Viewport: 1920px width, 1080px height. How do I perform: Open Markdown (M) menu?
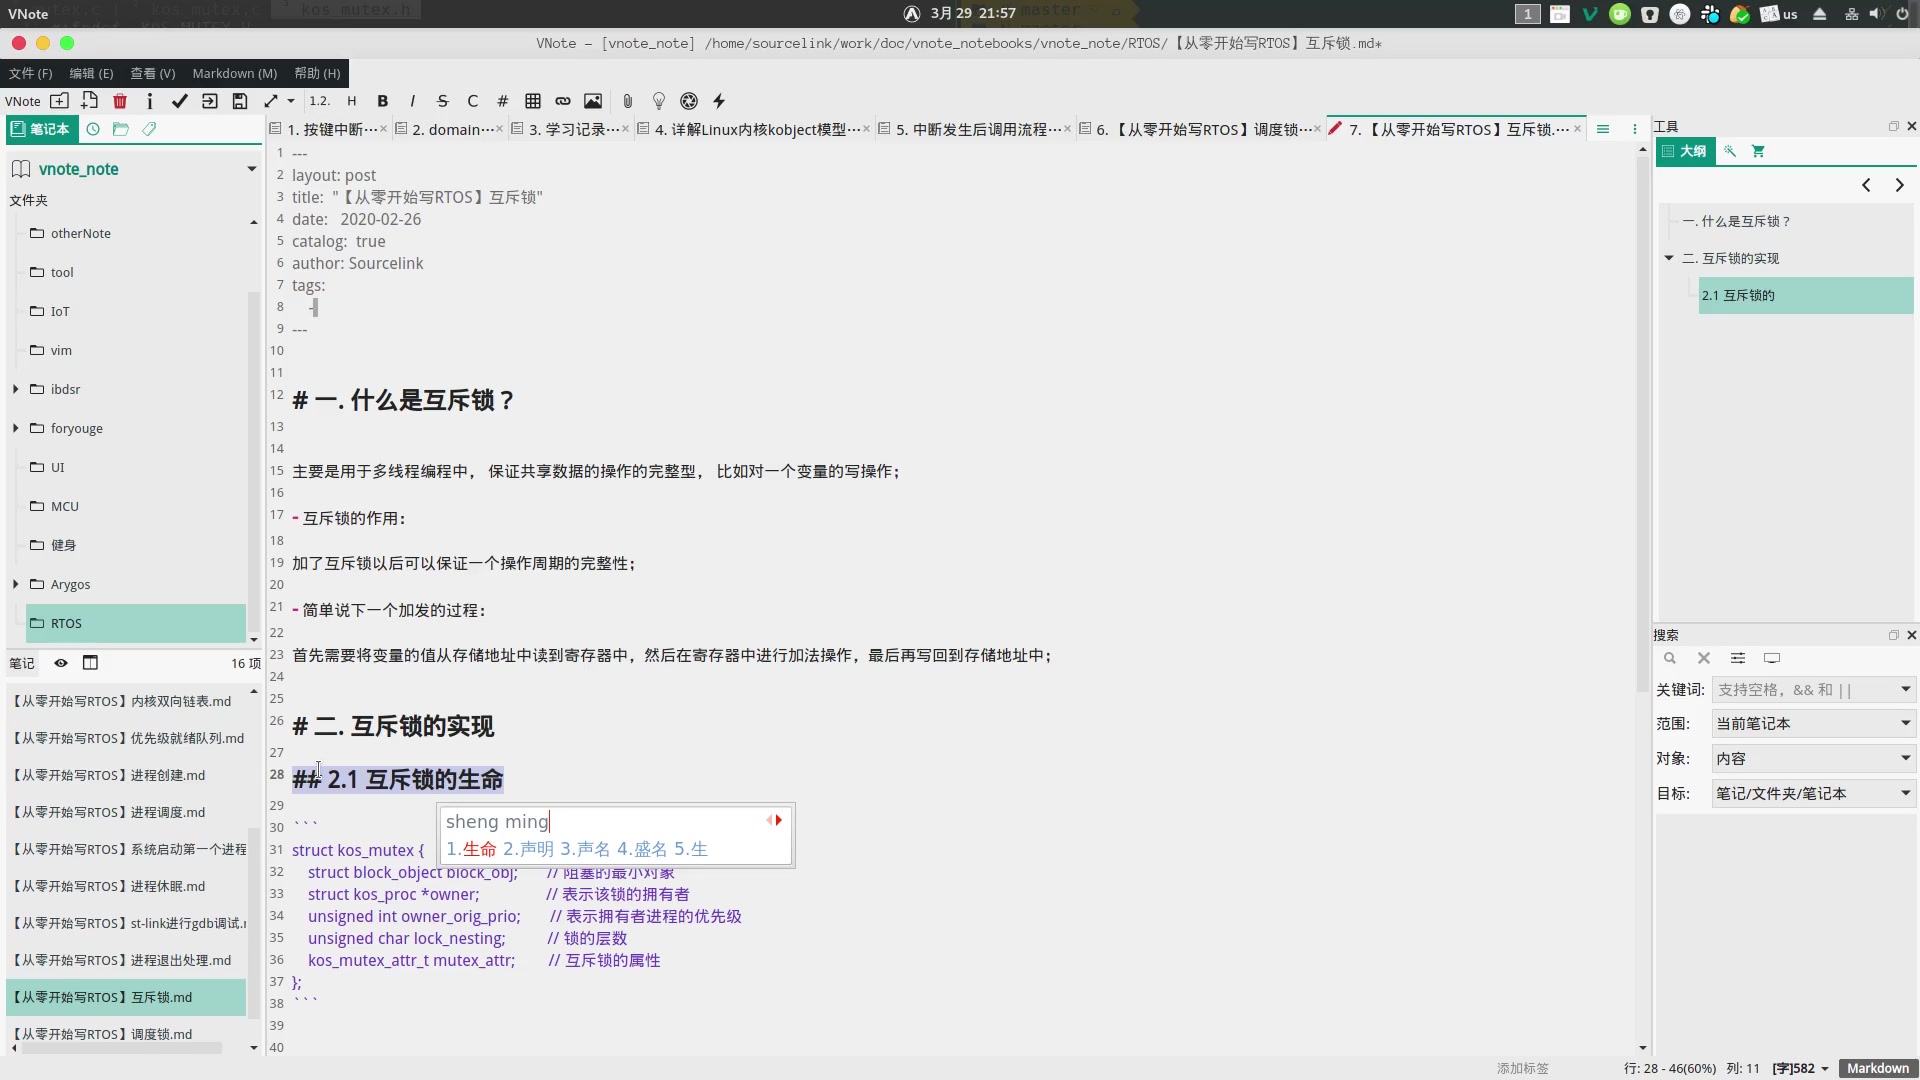pos(234,73)
